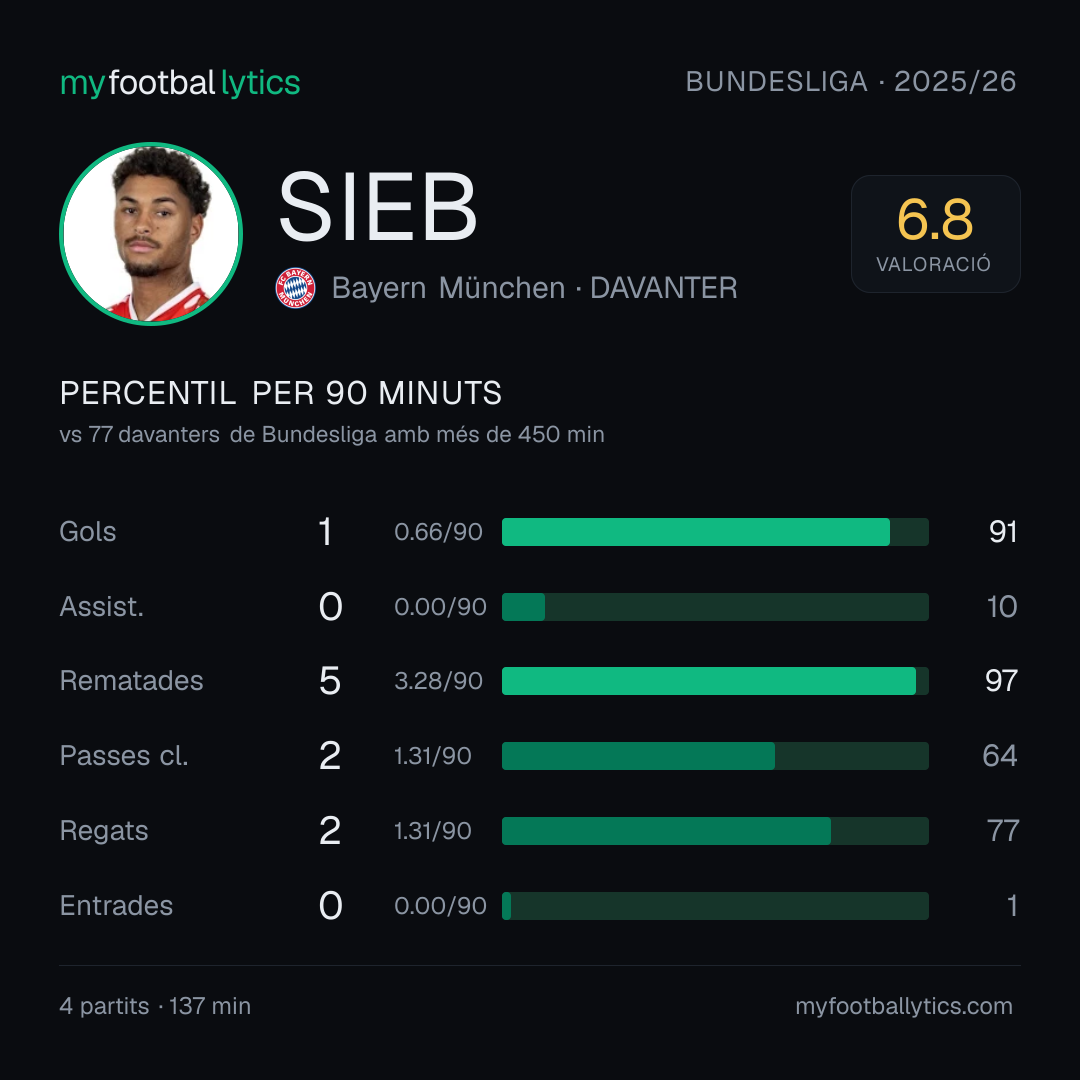Screen dimensions: 1080x1080
Task: Click the Rematades percentile bar
Action: [715, 681]
